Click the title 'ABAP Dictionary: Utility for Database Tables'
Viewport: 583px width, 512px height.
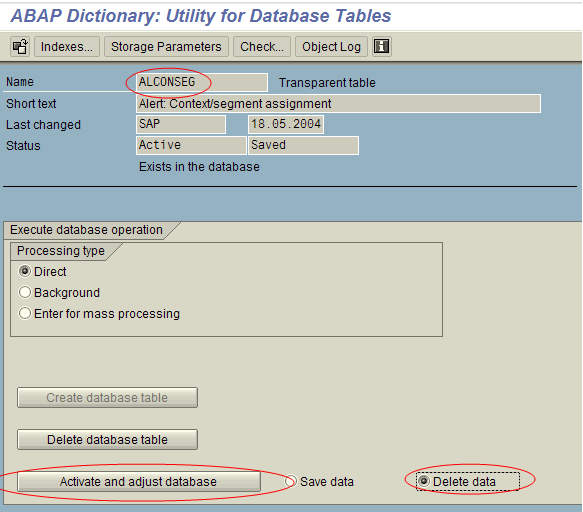tap(201, 16)
